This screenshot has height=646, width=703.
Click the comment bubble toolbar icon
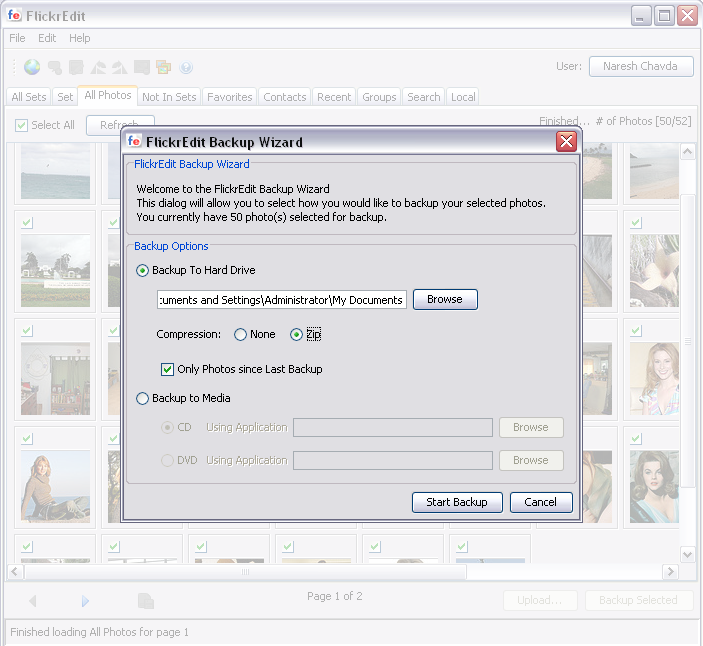tap(55, 68)
